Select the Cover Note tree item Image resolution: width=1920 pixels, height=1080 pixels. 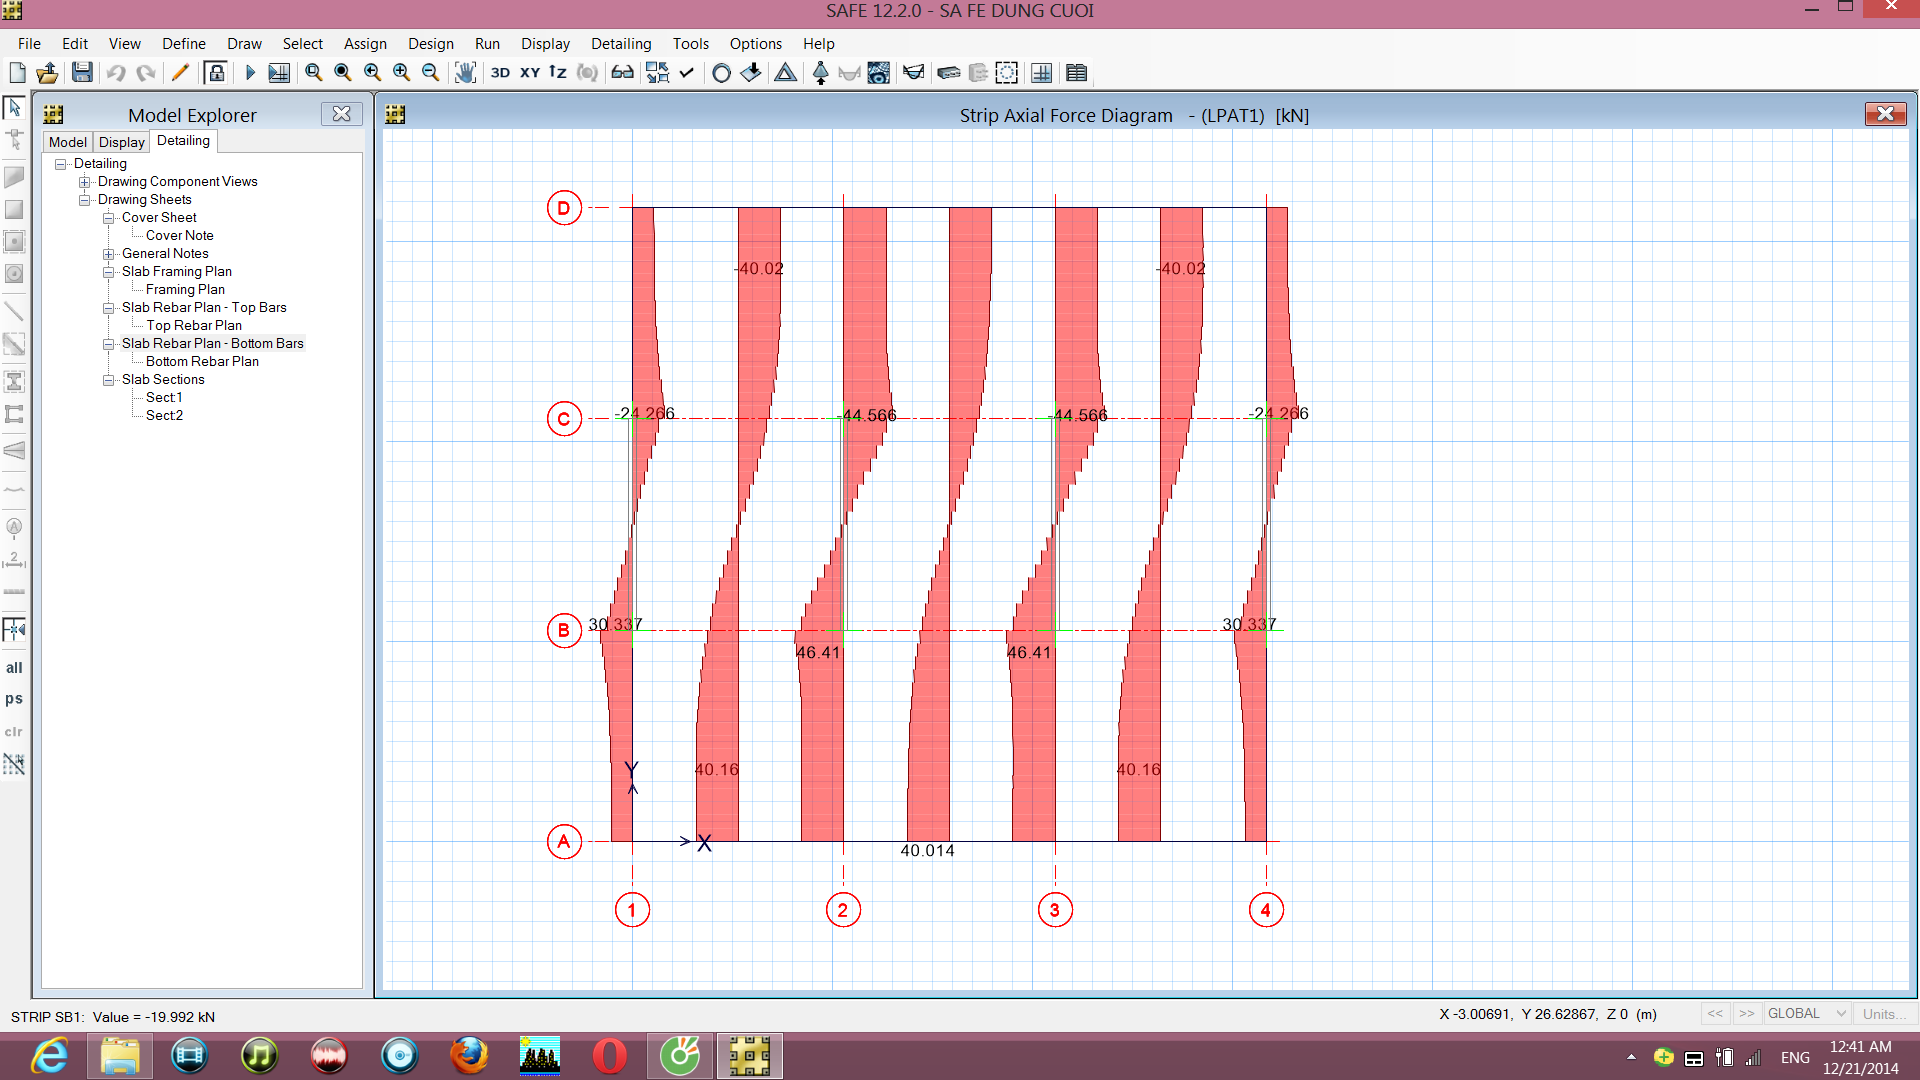[x=180, y=236]
